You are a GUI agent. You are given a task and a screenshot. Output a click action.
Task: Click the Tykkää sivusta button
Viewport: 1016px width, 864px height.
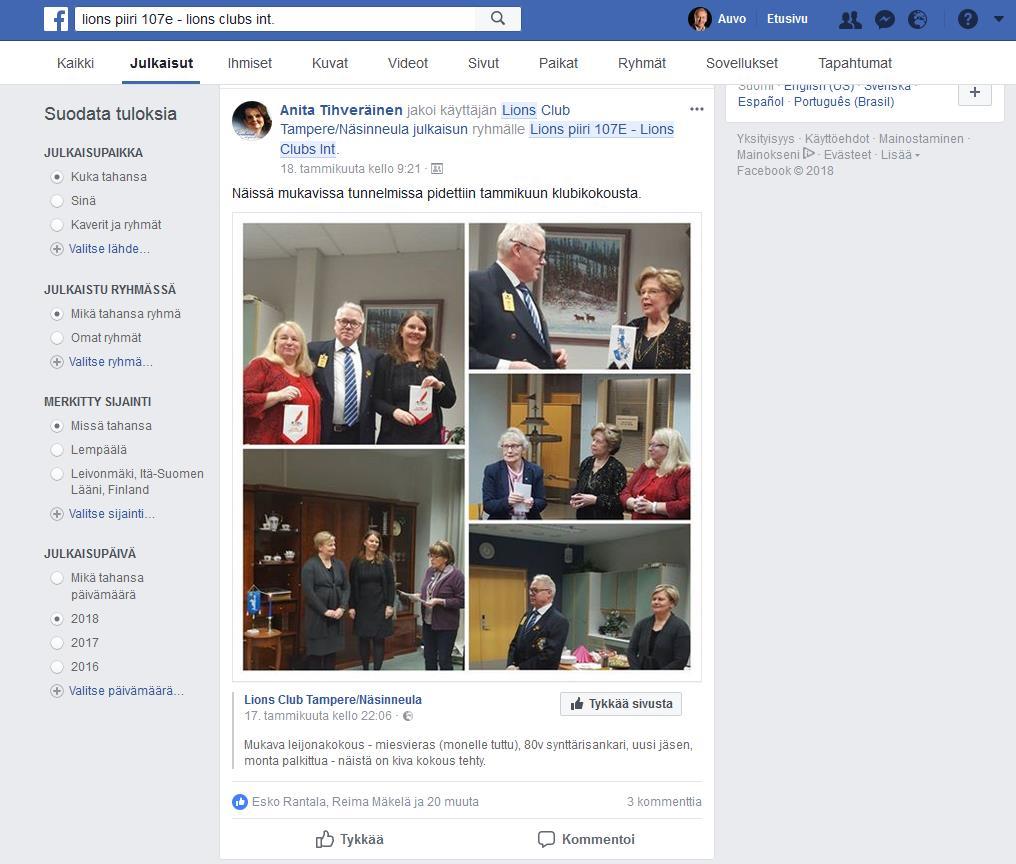coord(621,704)
